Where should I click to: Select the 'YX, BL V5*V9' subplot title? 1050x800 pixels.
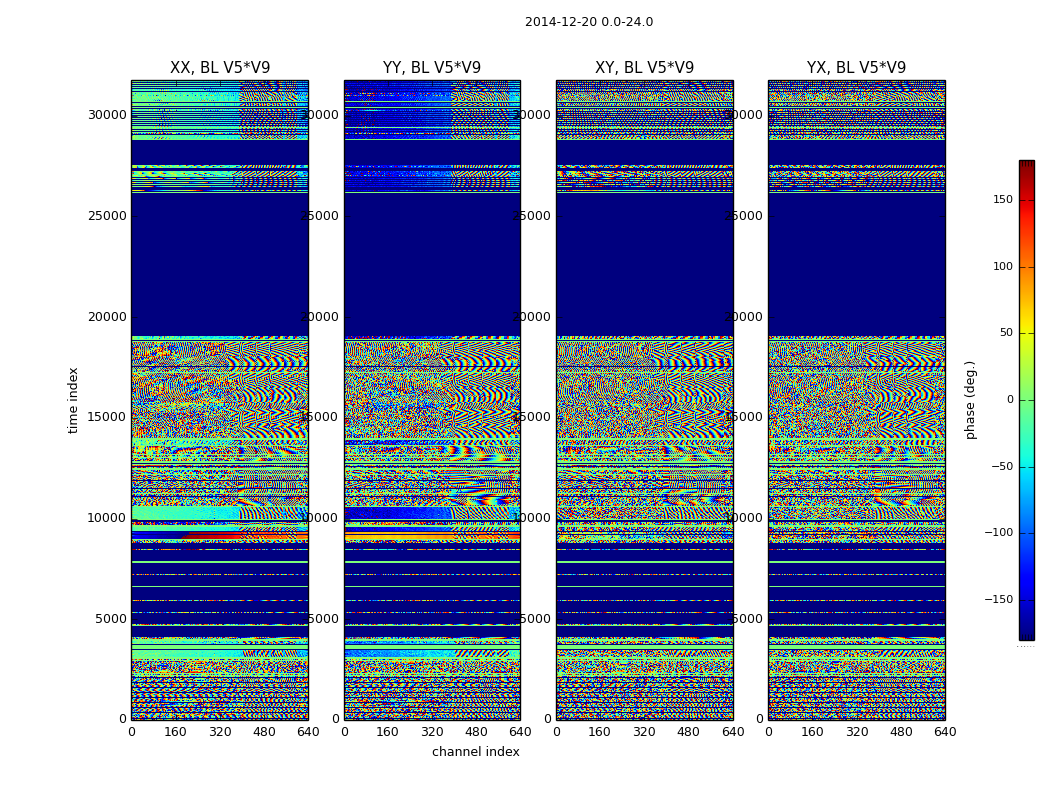tap(856, 68)
